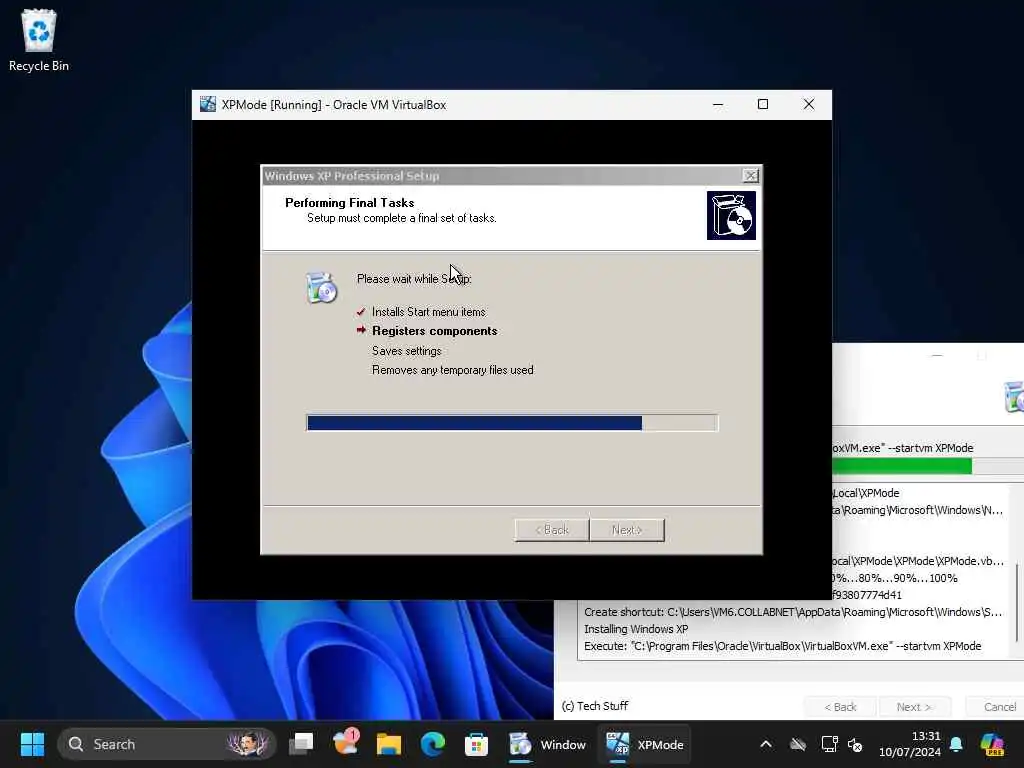Click the CD icon beside Please wait text
Screen dimensions: 1024x768
click(321, 287)
